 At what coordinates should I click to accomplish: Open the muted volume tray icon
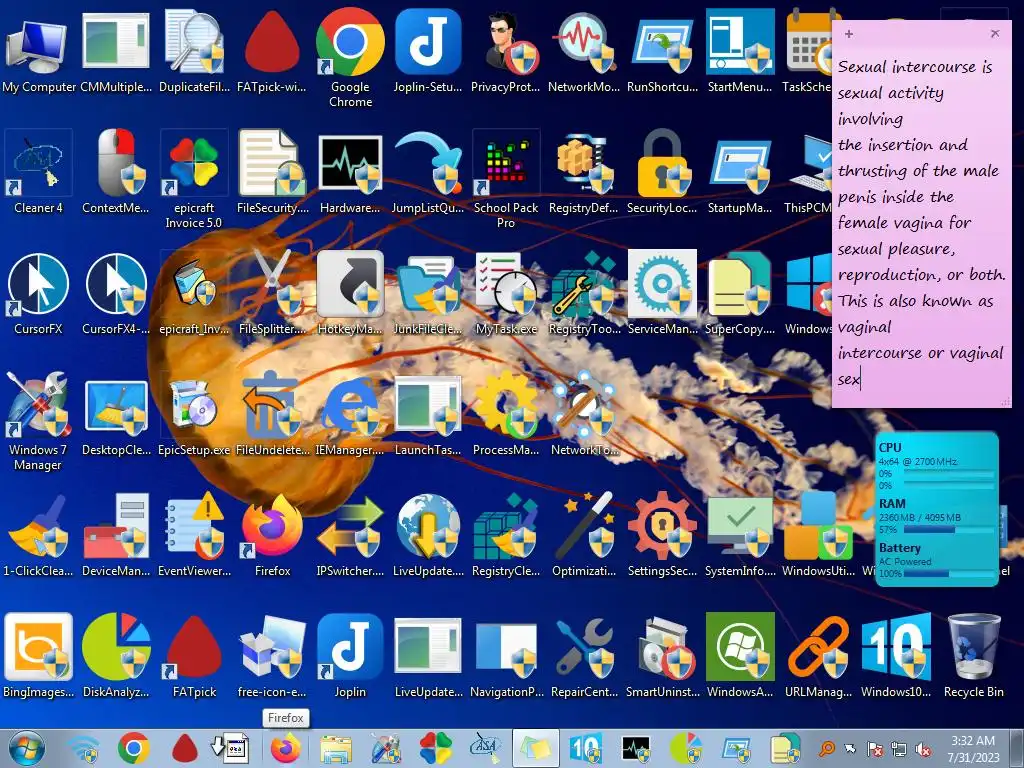[x=923, y=748]
